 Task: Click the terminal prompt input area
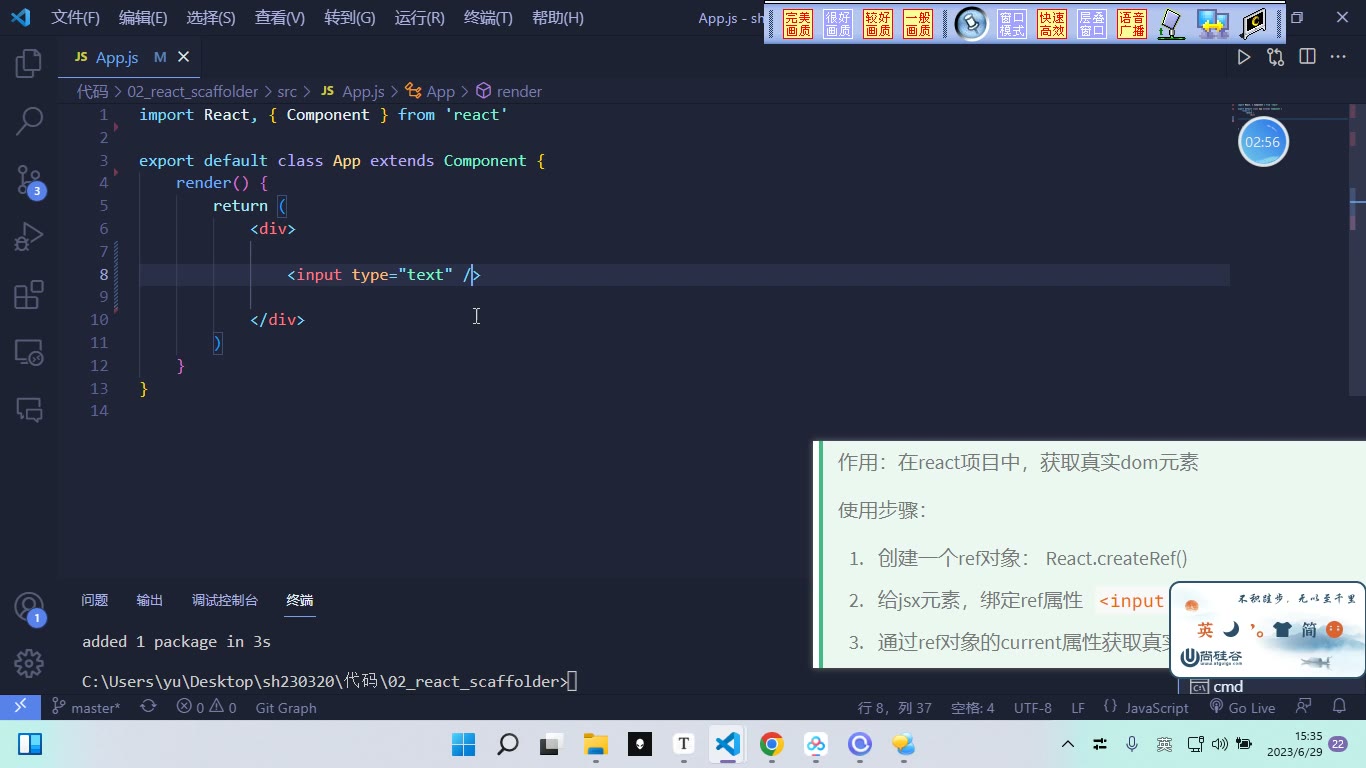(573, 682)
